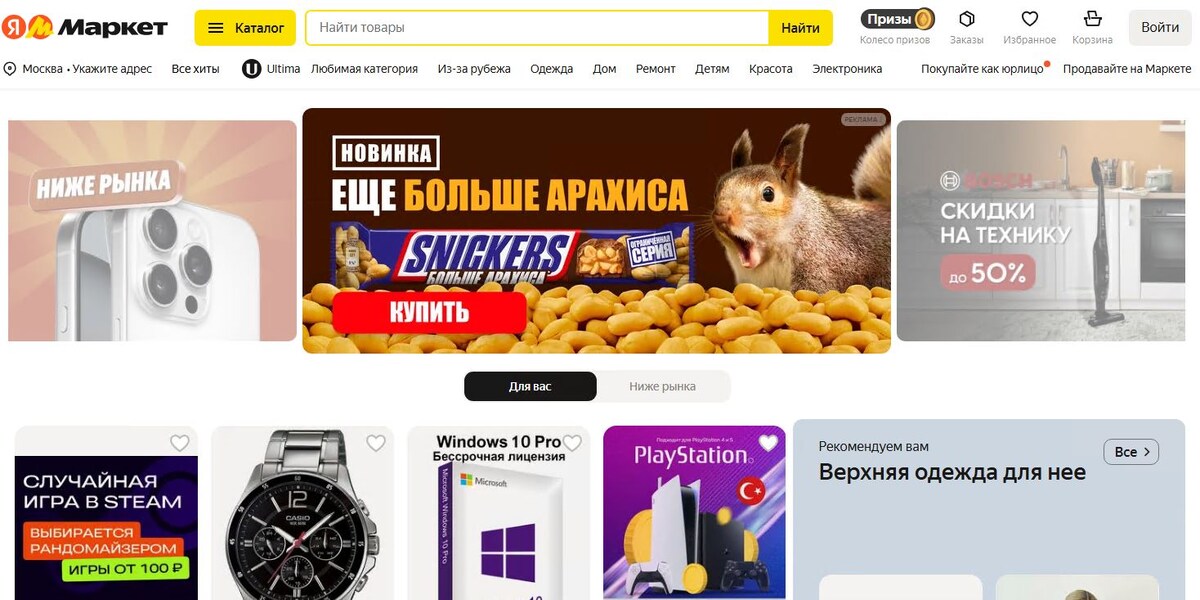Image resolution: width=1200 pixels, height=600 pixels.
Task: Switch to the Ниже рынка tab
Action: (x=663, y=386)
